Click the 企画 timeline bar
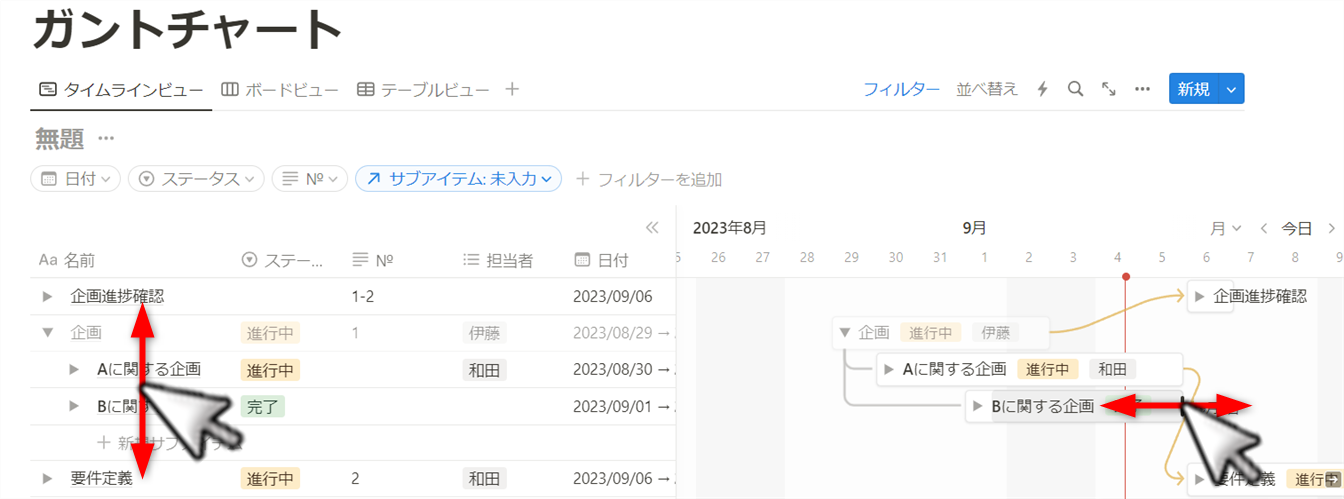The width and height of the screenshot is (1344, 499). tap(941, 333)
